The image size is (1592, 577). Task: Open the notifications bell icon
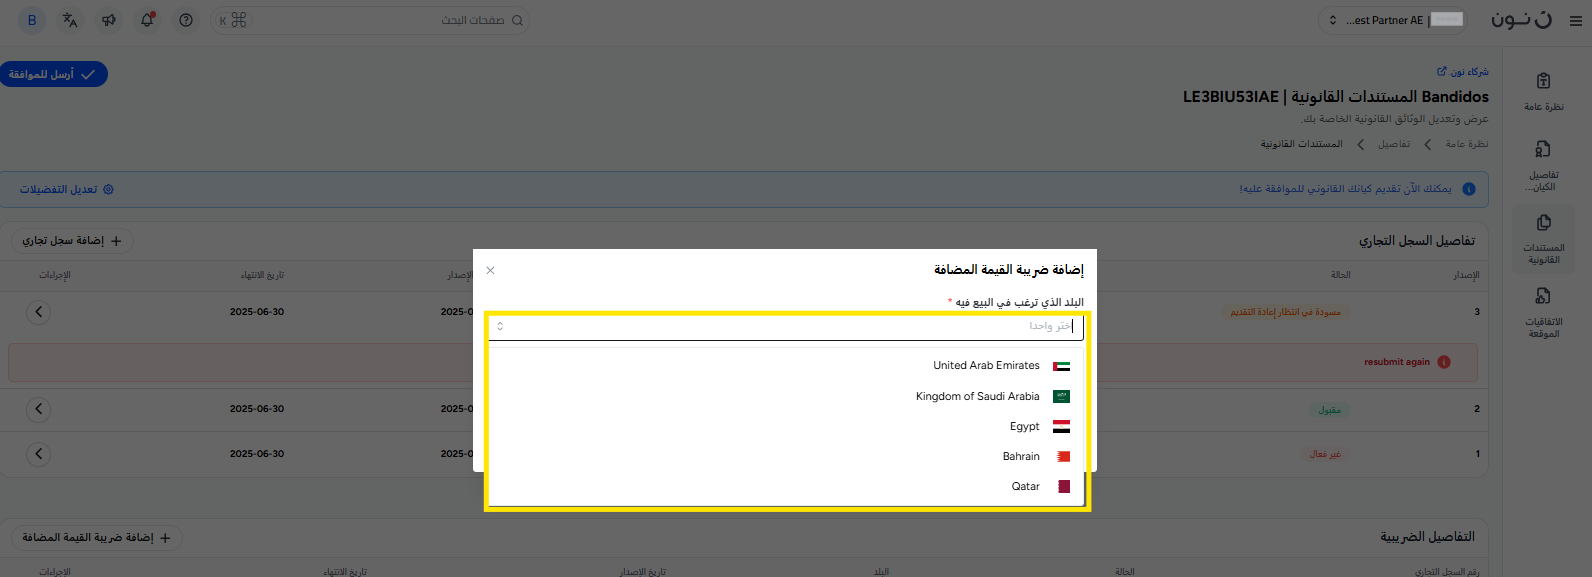(x=147, y=20)
